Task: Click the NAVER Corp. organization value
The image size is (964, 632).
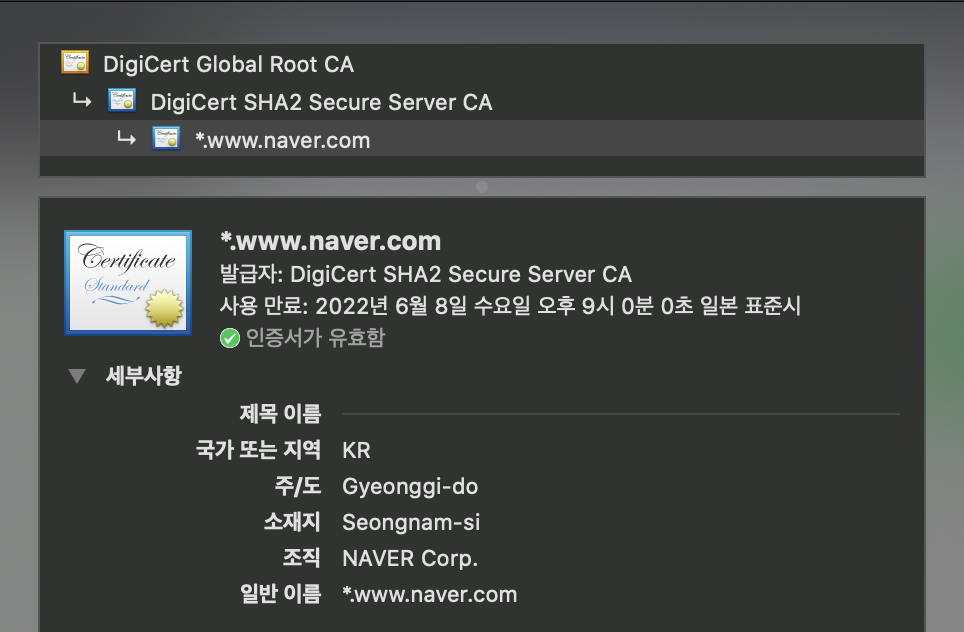Action: (x=410, y=558)
